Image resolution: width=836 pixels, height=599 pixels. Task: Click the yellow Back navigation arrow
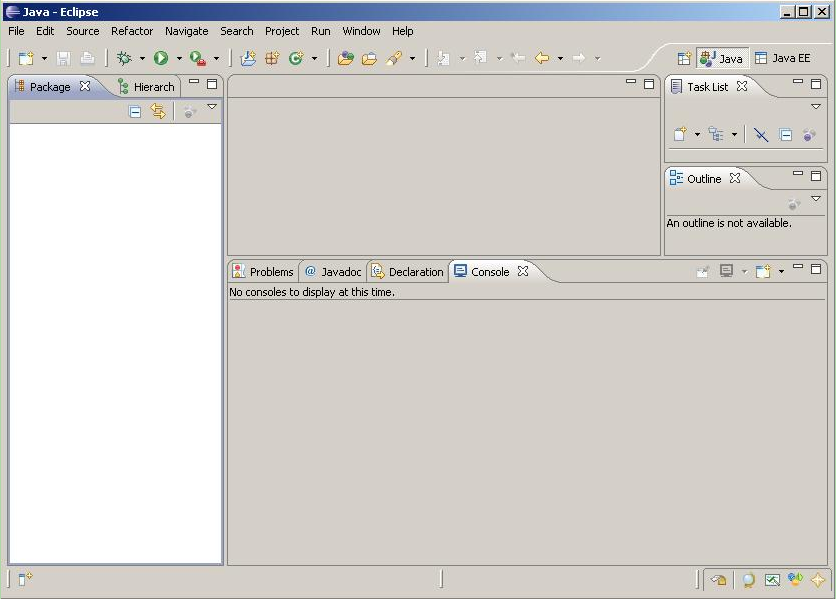542,58
